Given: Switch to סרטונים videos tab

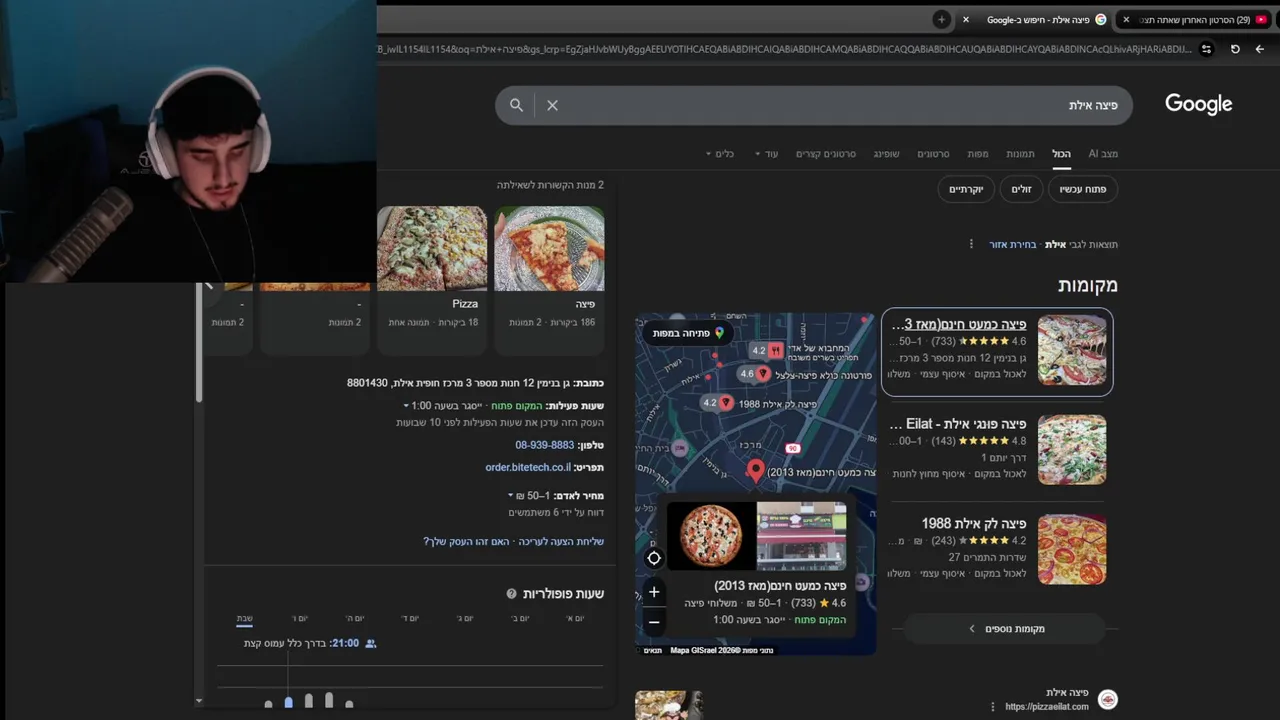Looking at the screenshot, I should pyautogui.click(x=933, y=154).
